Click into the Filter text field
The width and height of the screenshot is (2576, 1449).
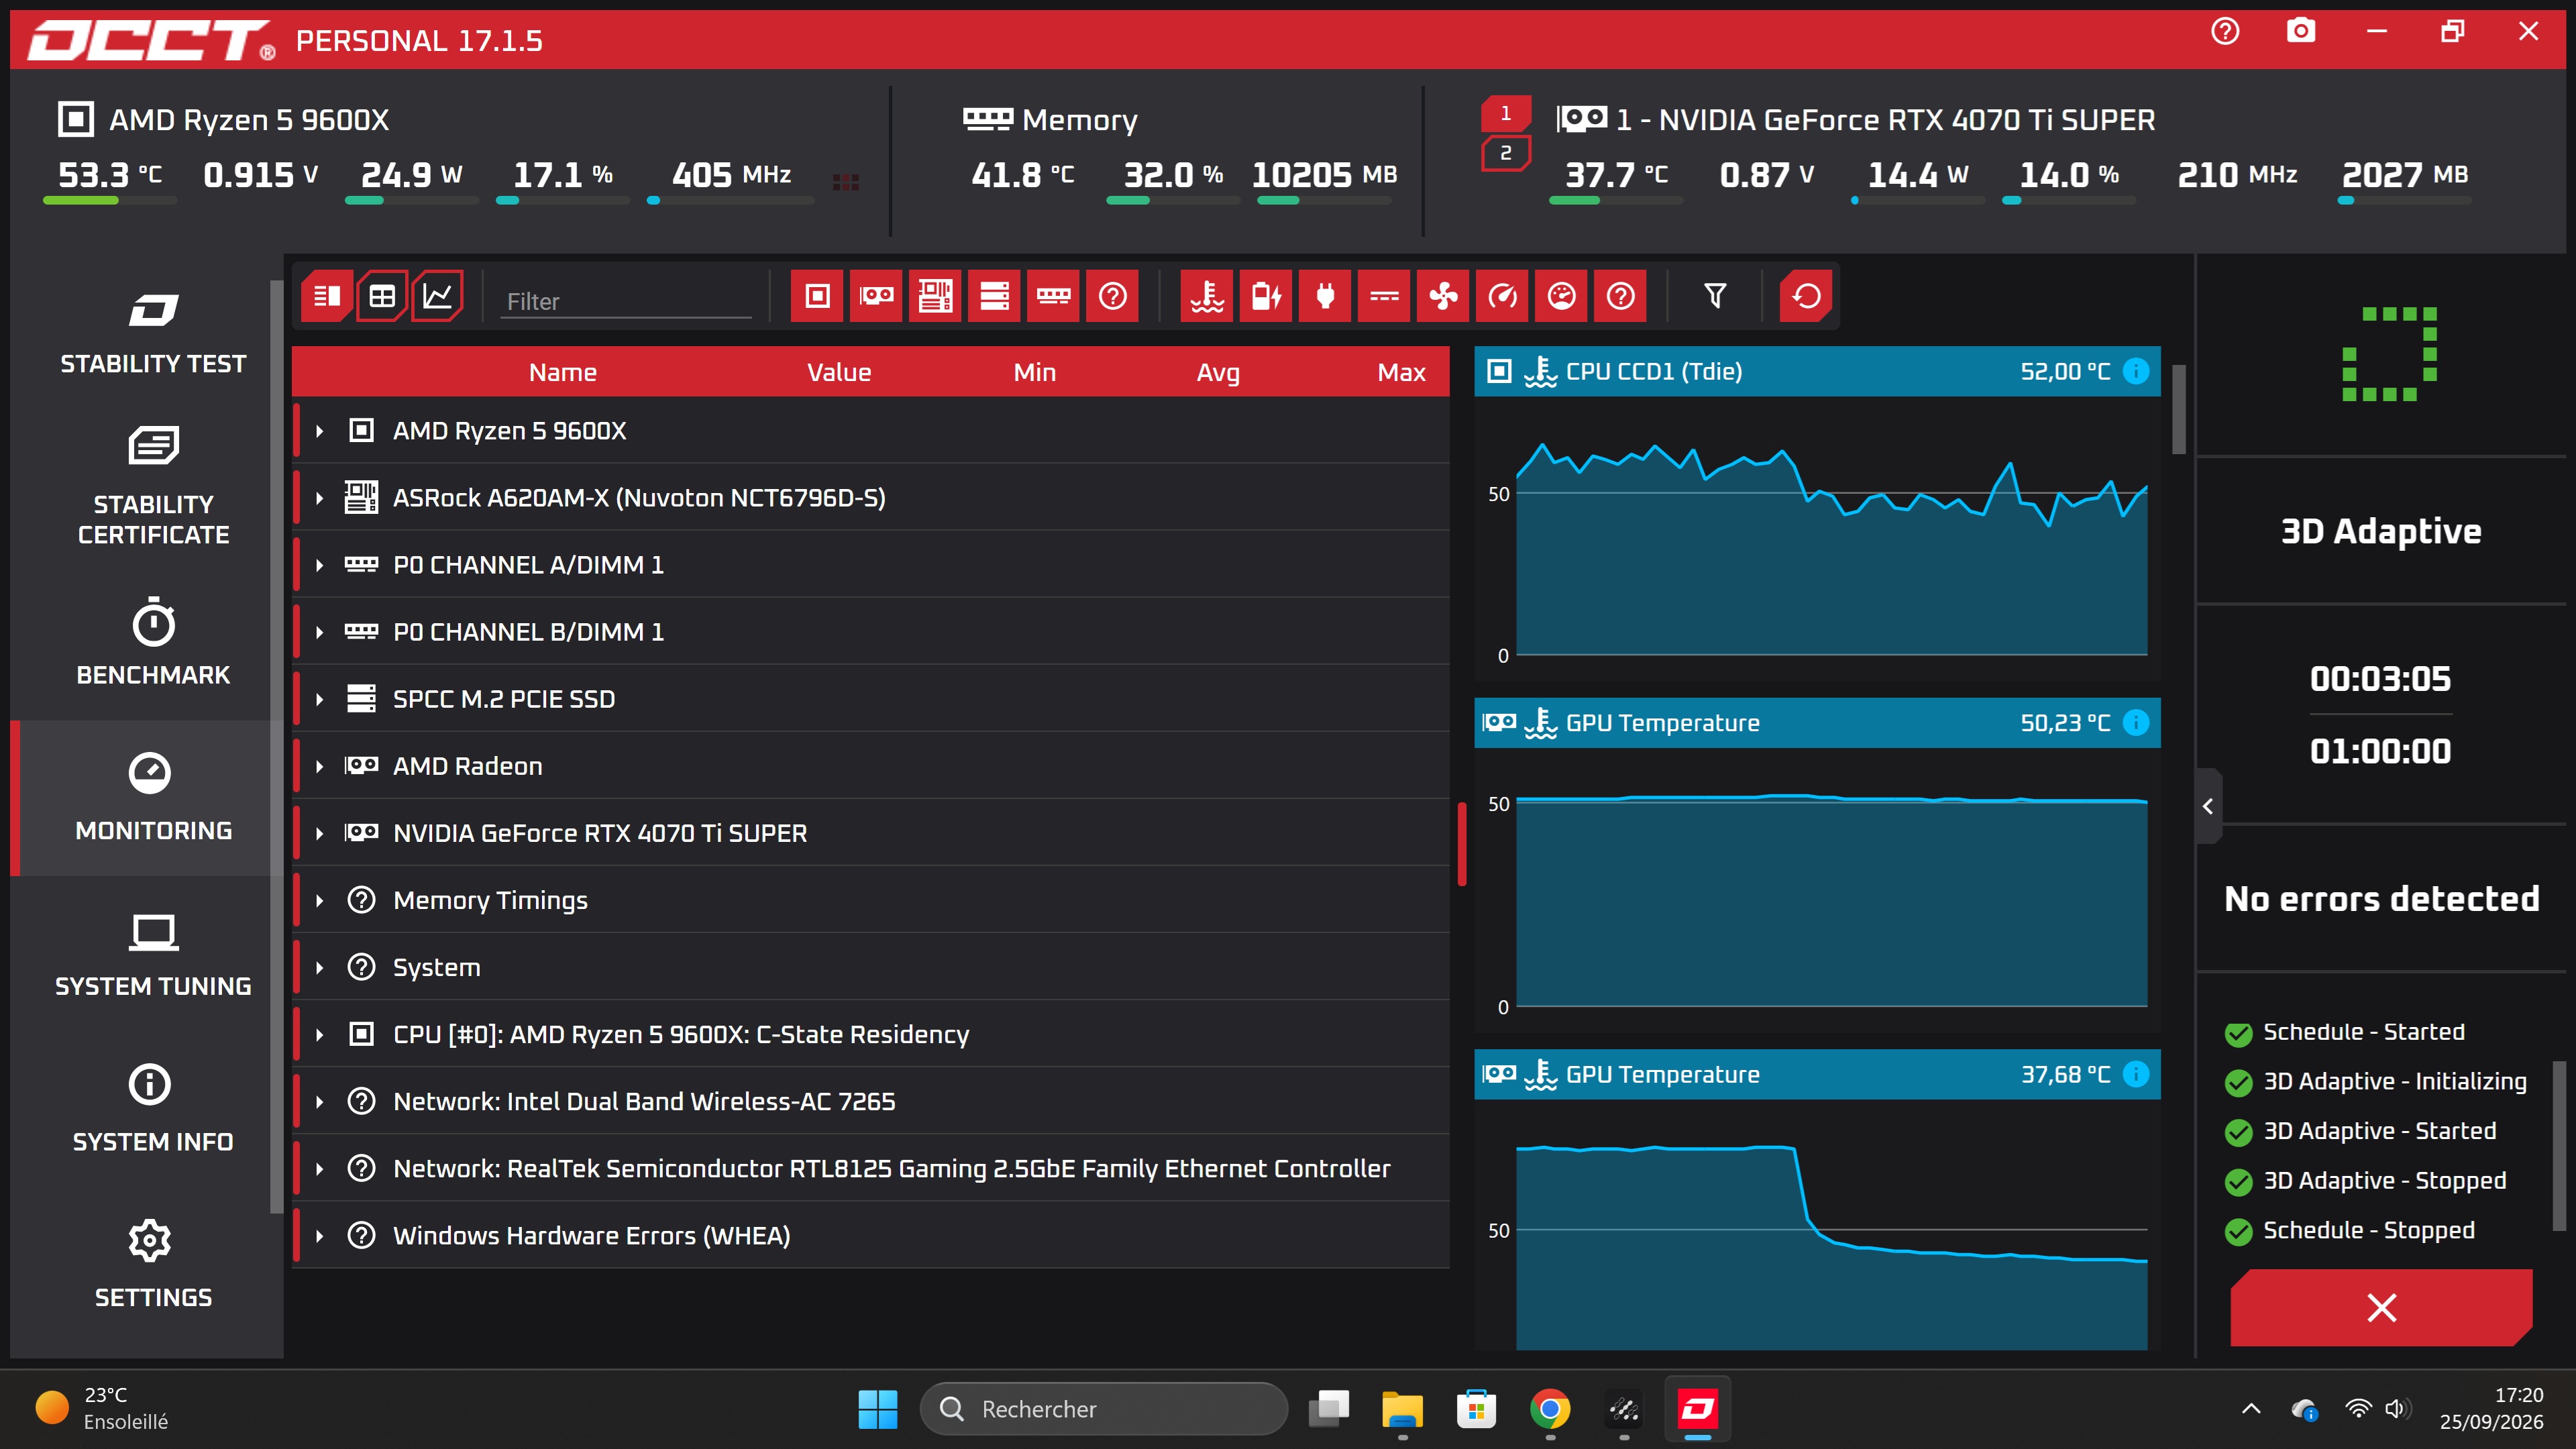[626, 301]
